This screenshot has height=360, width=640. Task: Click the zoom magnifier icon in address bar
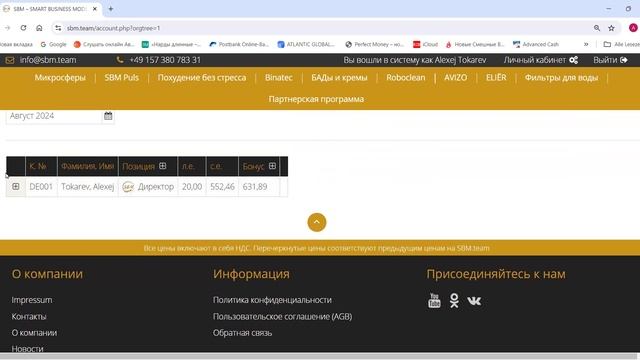pos(597,28)
